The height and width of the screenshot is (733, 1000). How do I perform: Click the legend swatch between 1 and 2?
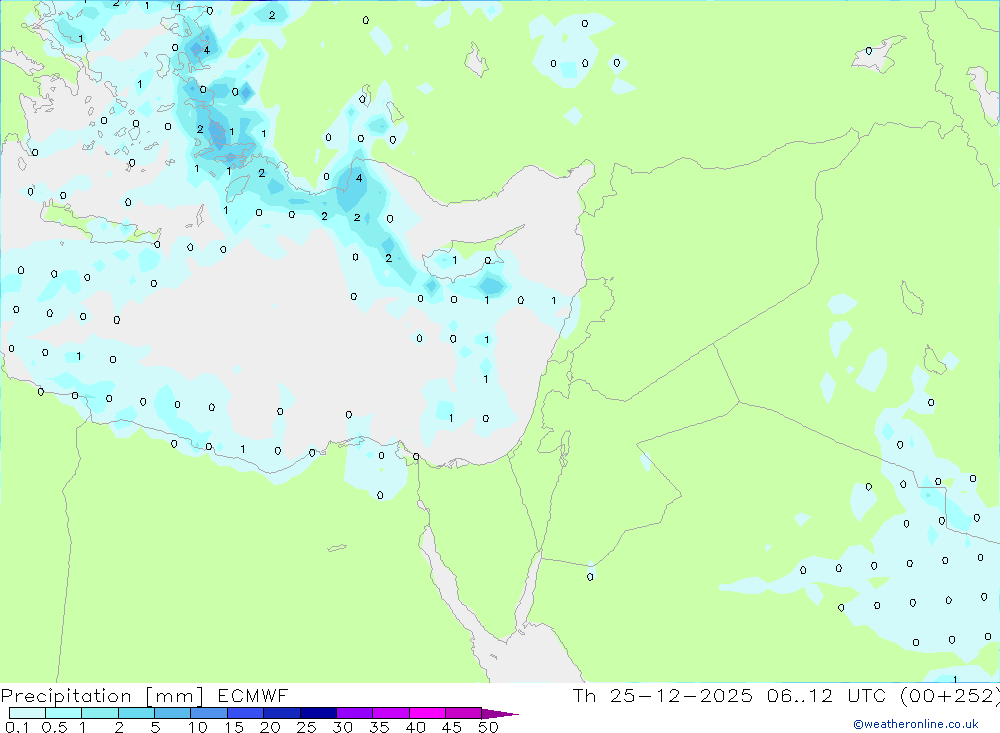pyautogui.click(x=100, y=713)
